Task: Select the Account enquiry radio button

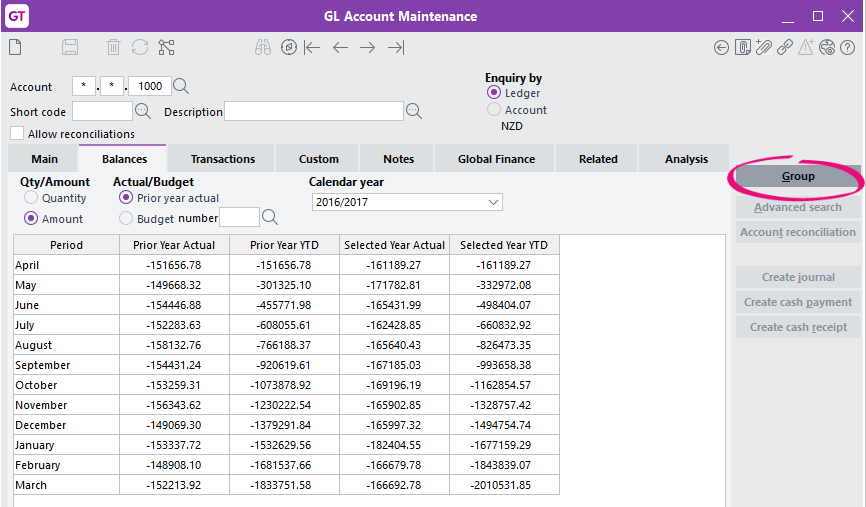Action: 494,110
